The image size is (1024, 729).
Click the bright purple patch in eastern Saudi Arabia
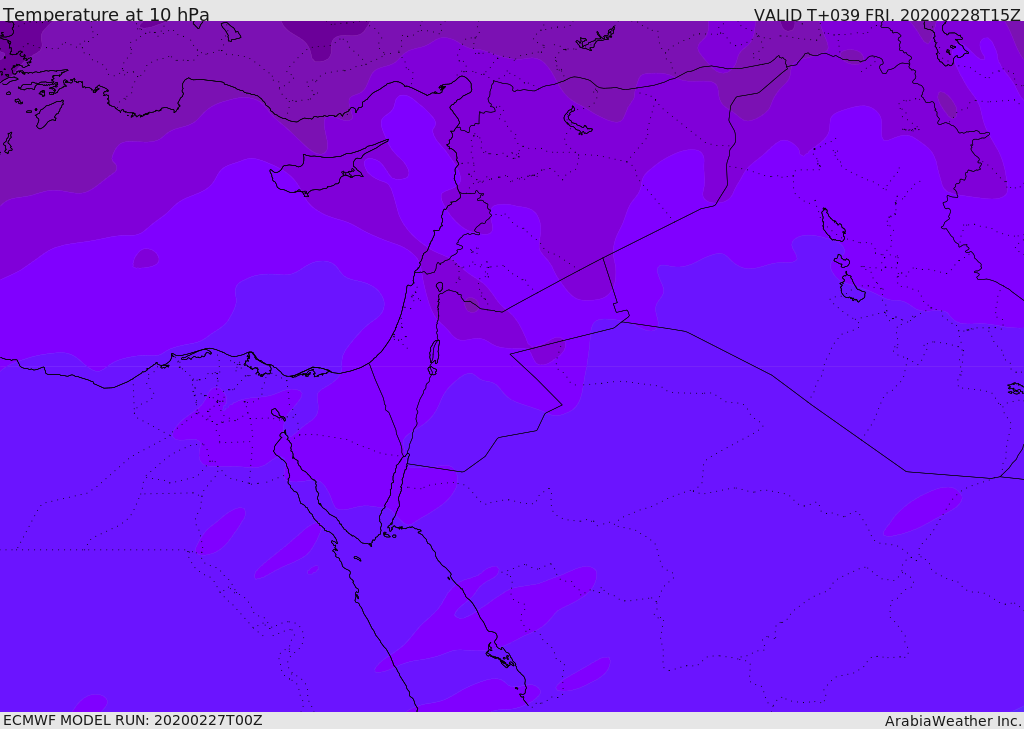click(x=922, y=510)
